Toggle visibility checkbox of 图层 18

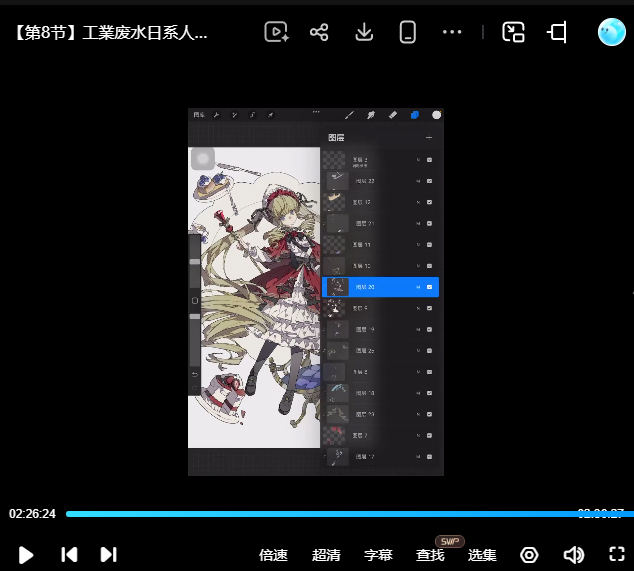[x=429, y=393]
